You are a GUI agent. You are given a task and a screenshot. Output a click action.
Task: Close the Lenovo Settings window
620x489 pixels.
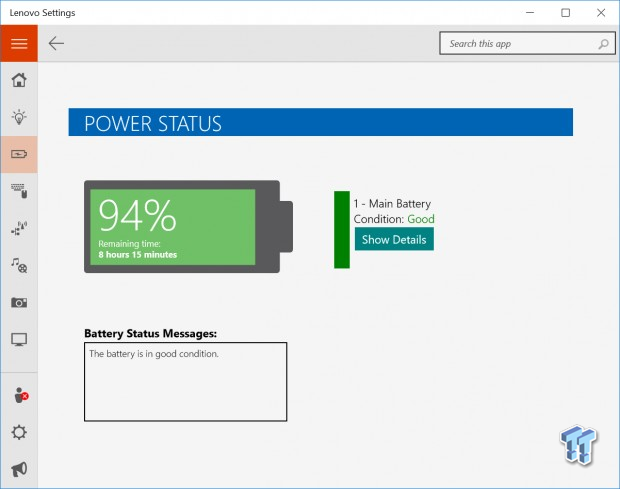(601, 13)
